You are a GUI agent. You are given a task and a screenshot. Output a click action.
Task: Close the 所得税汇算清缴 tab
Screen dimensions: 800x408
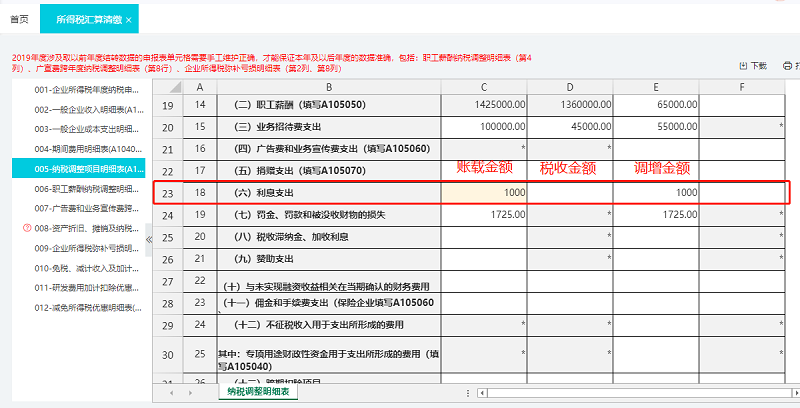129,20
